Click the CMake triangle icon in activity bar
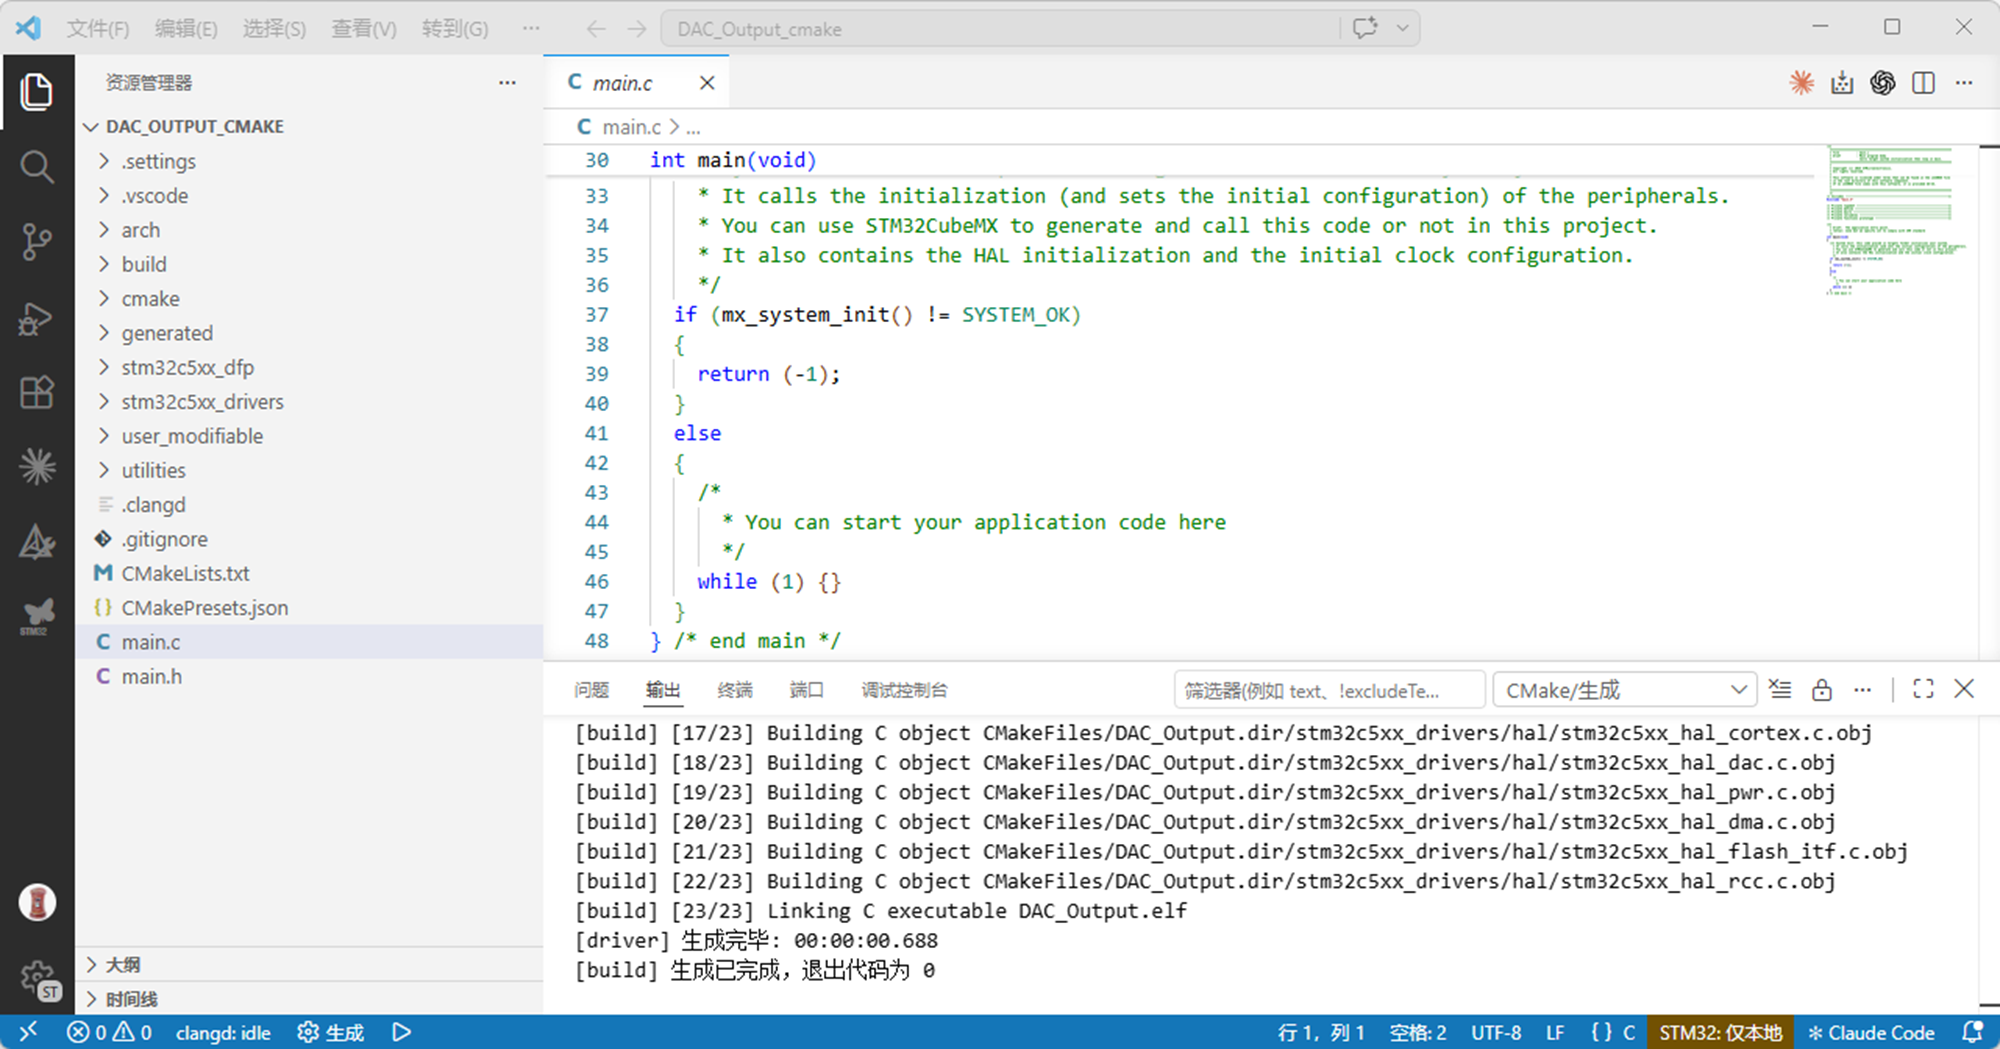The height and width of the screenshot is (1049, 2000). [x=37, y=542]
